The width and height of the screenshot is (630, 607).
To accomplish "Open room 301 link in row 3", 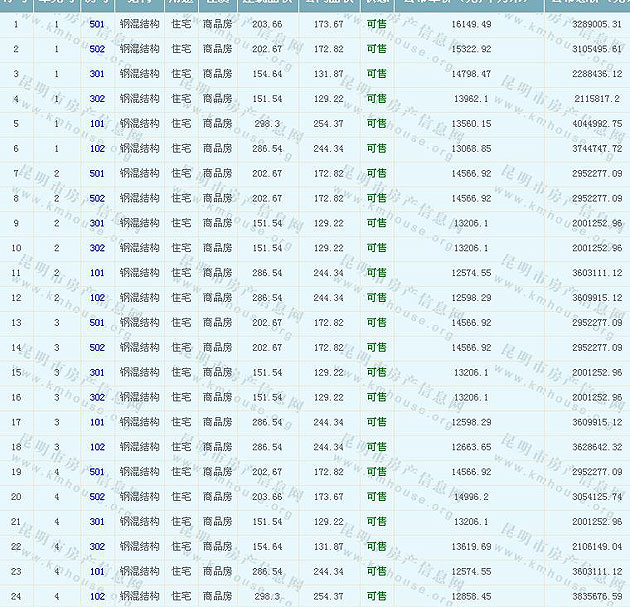I will (x=97, y=73).
